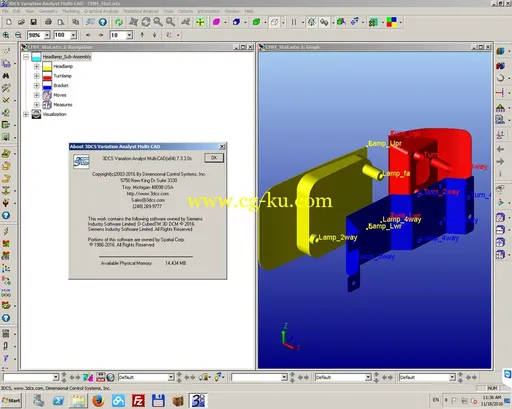Viewport: 512px width, 409px height.
Task: Click the Lamp_4way label in the graph
Action: click(402, 219)
